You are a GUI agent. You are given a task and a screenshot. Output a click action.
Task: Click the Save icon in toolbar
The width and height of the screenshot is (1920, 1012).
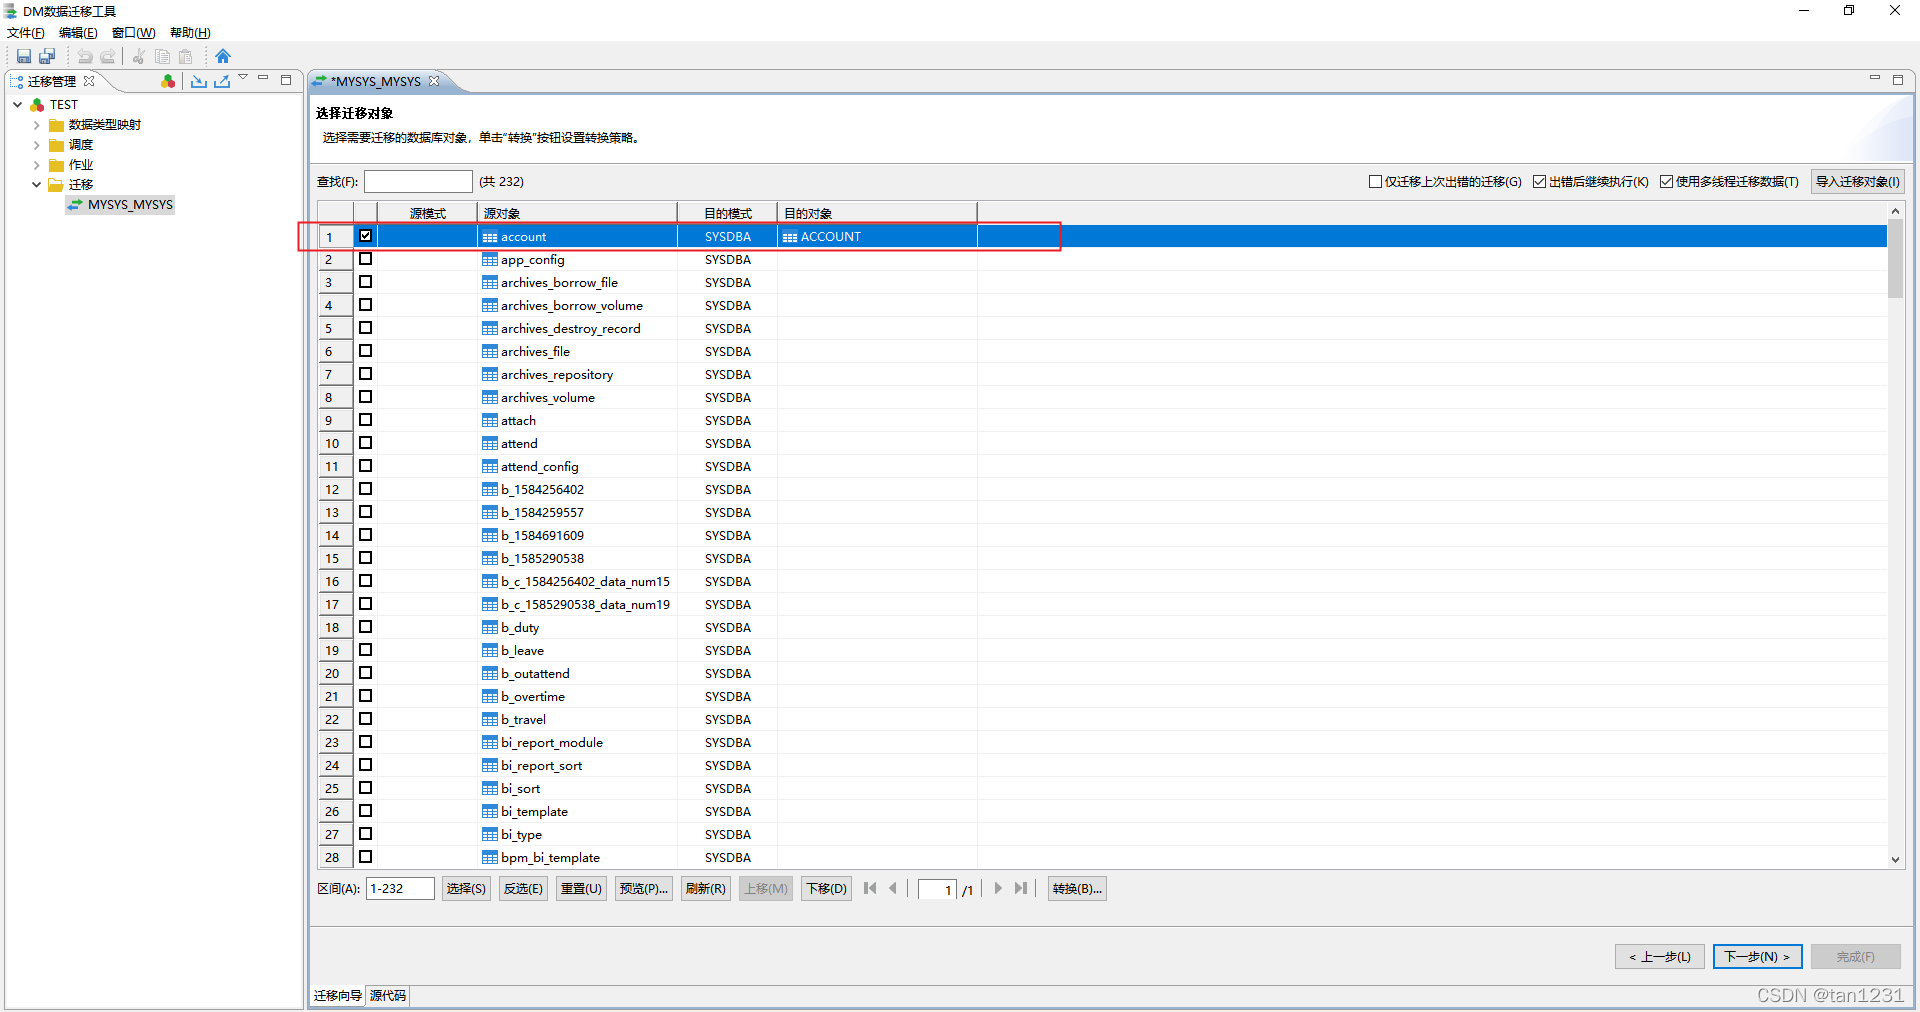24,56
